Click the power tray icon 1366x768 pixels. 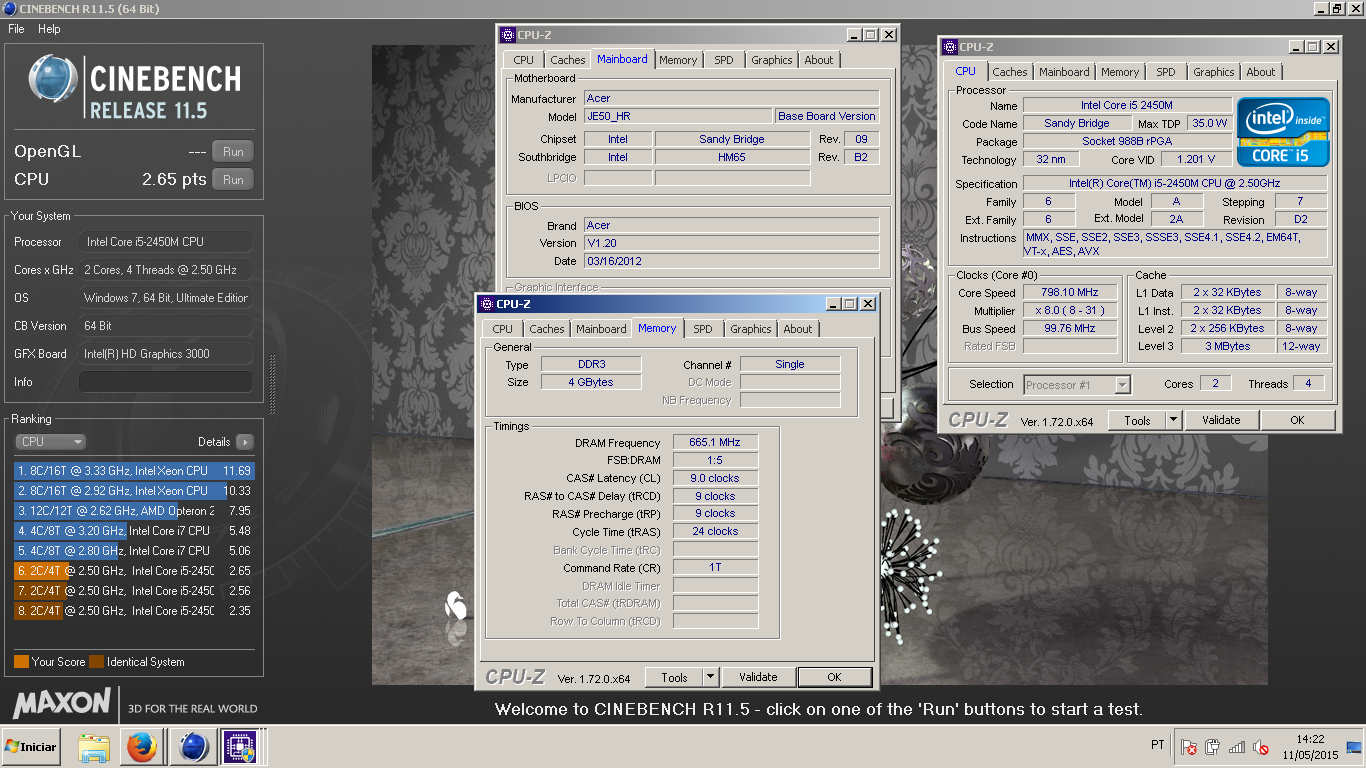pyautogui.click(x=1213, y=747)
